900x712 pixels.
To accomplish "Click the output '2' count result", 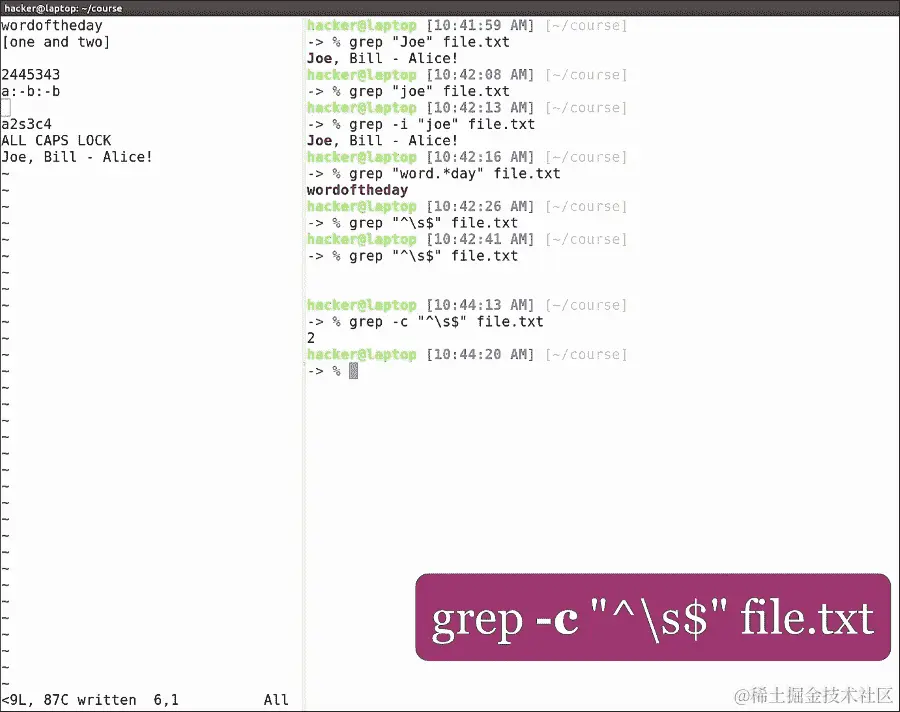I will pyautogui.click(x=311, y=338).
